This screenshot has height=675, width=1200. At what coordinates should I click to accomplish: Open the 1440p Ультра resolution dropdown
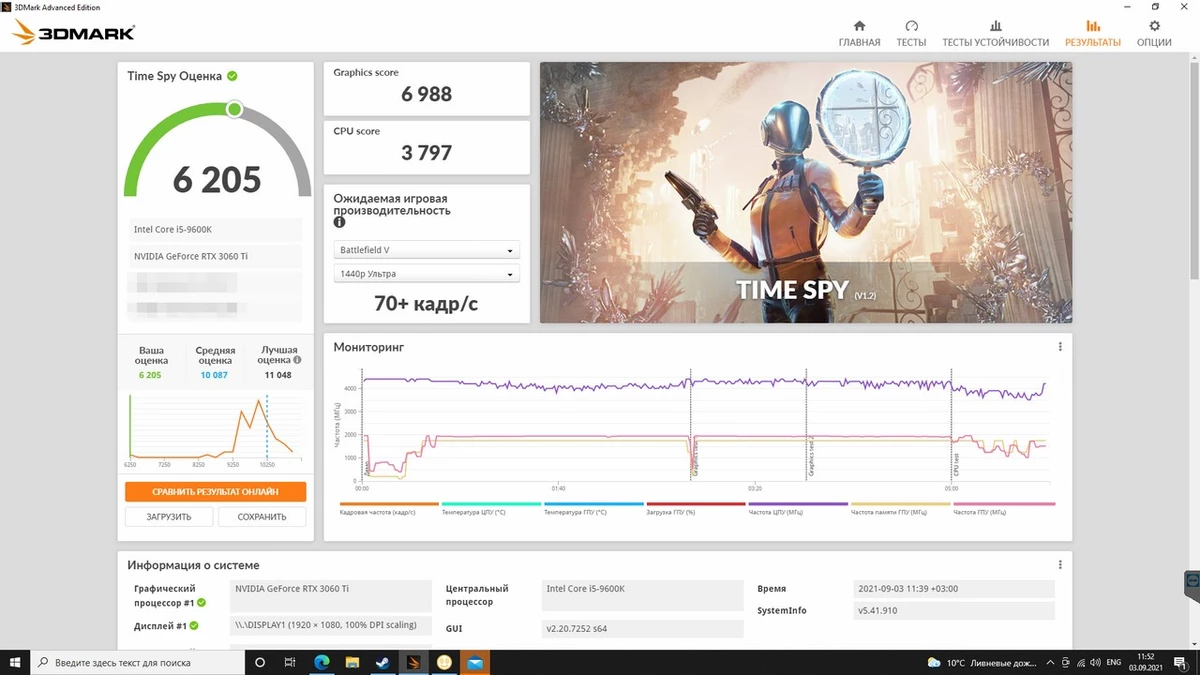point(426,274)
